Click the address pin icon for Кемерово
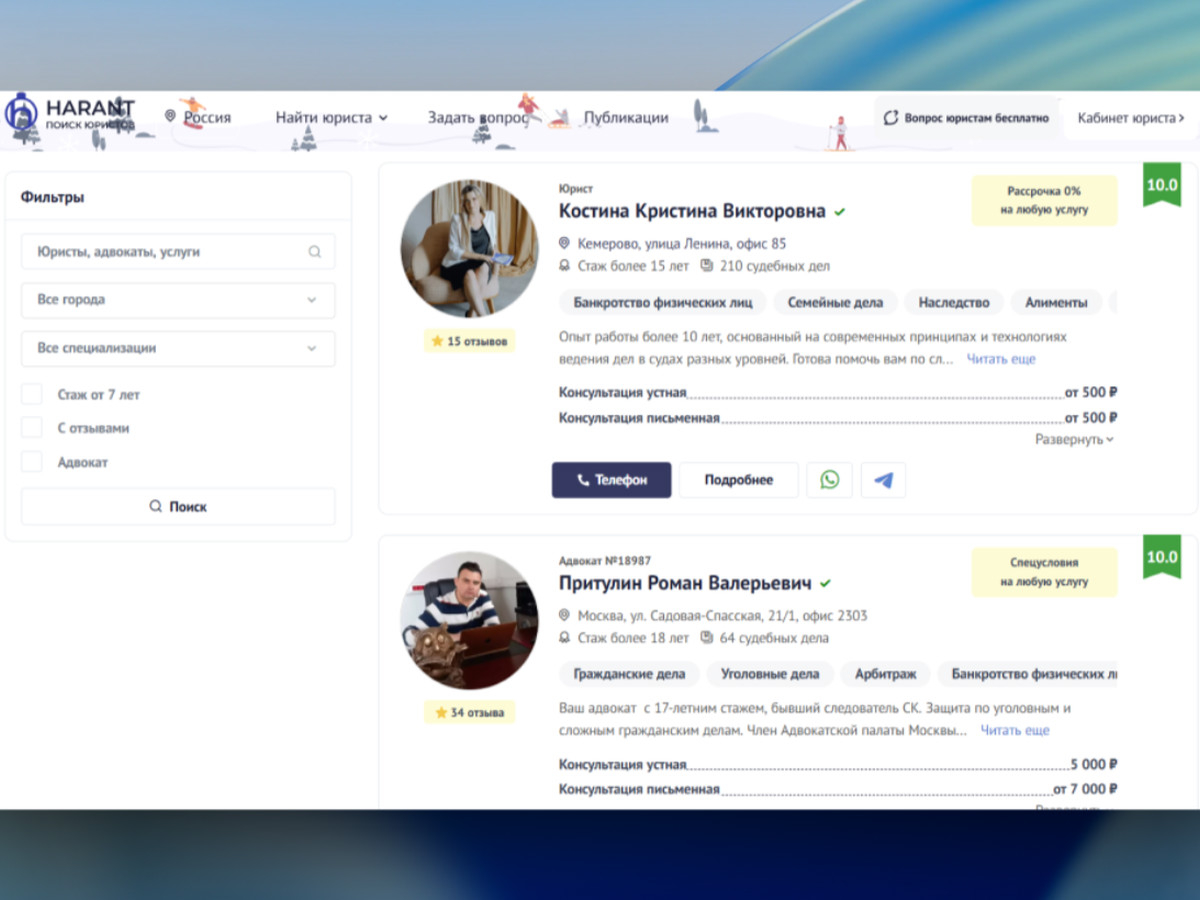Screen dimensions: 1200x900 (564, 243)
